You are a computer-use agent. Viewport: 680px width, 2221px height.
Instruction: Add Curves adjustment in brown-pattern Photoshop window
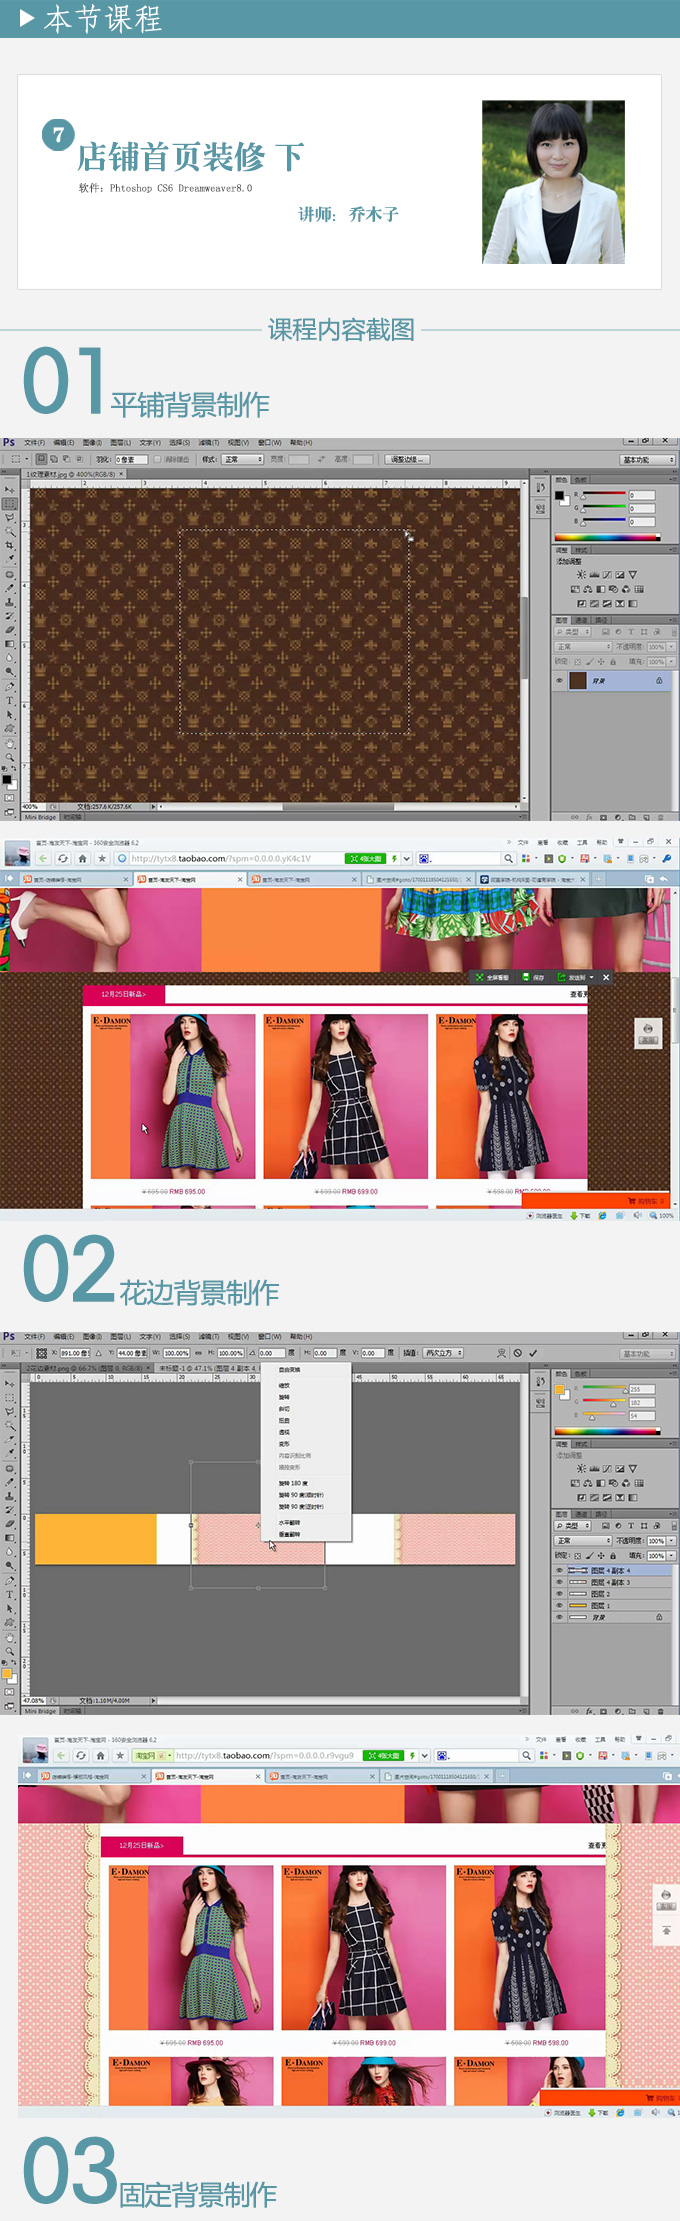click(607, 574)
